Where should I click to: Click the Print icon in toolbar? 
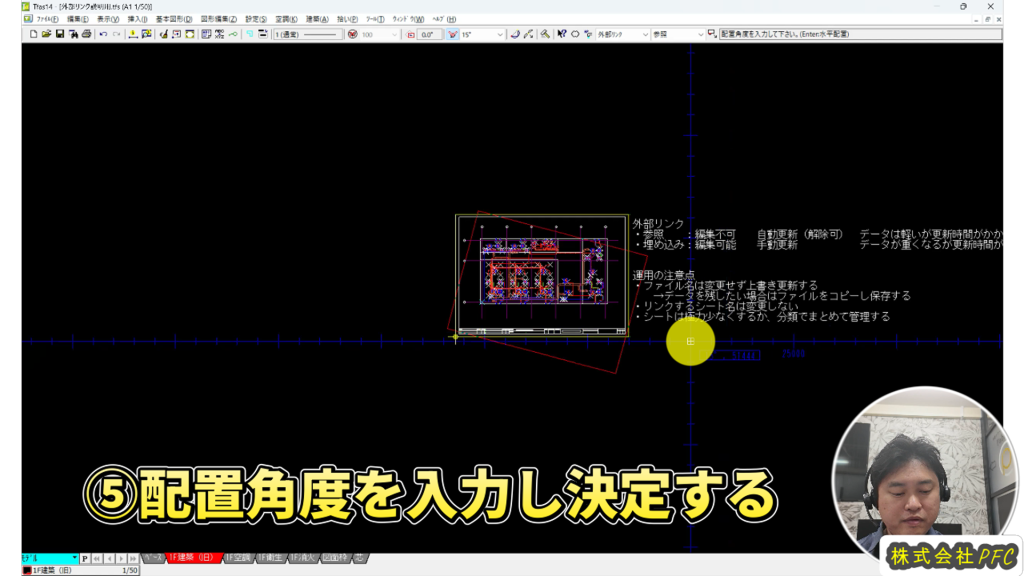[x=86, y=34]
